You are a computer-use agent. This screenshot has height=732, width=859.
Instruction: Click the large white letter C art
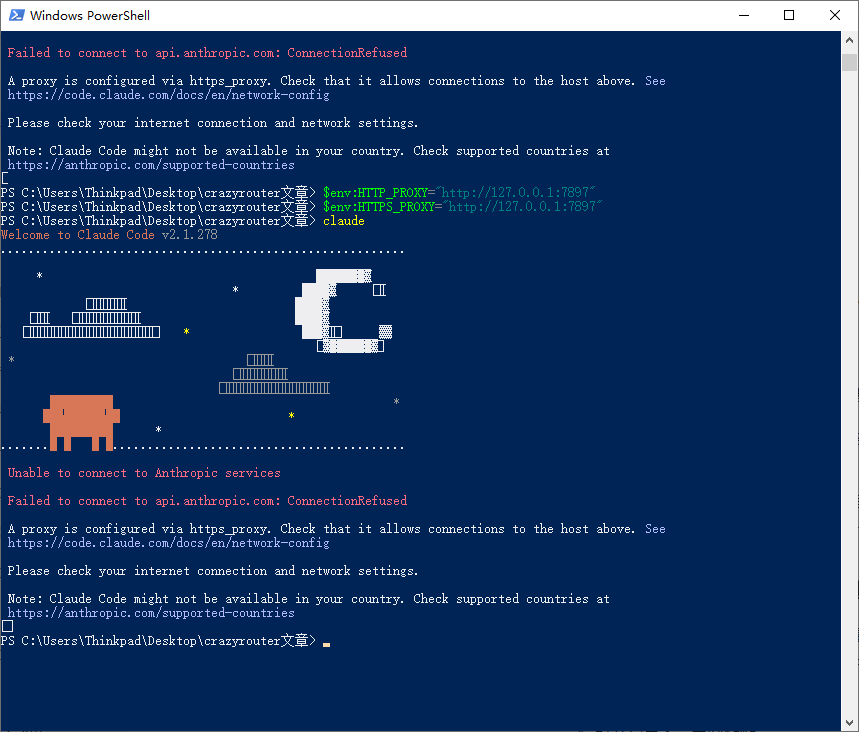[x=343, y=311]
